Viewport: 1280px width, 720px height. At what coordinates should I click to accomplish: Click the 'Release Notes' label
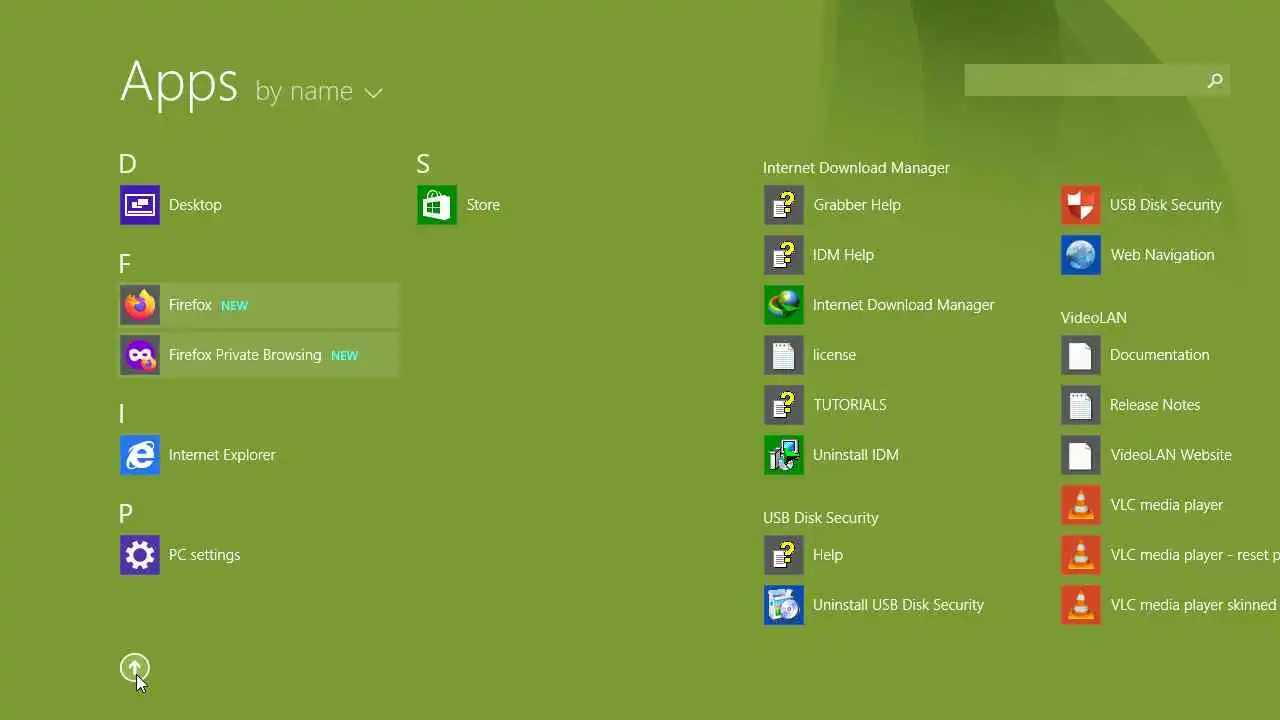[1155, 405]
